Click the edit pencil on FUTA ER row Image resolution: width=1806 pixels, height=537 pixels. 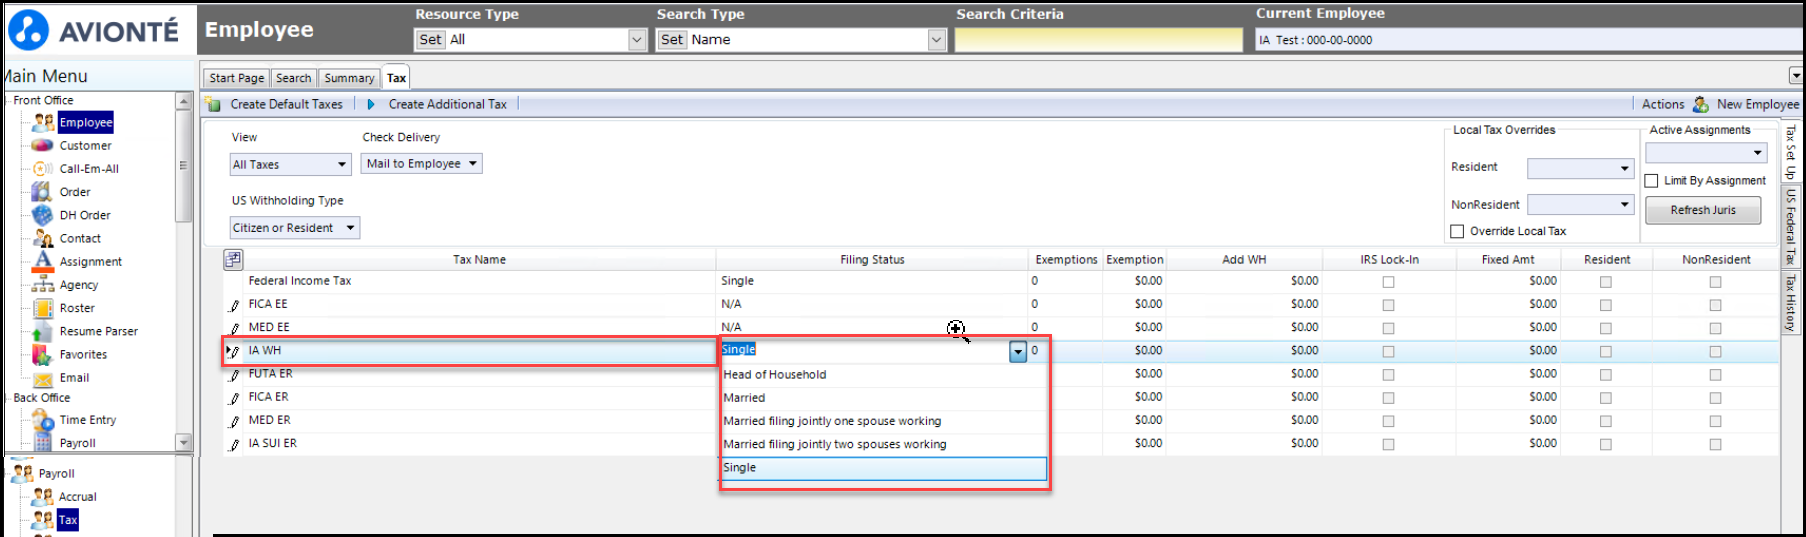(x=234, y=375)
